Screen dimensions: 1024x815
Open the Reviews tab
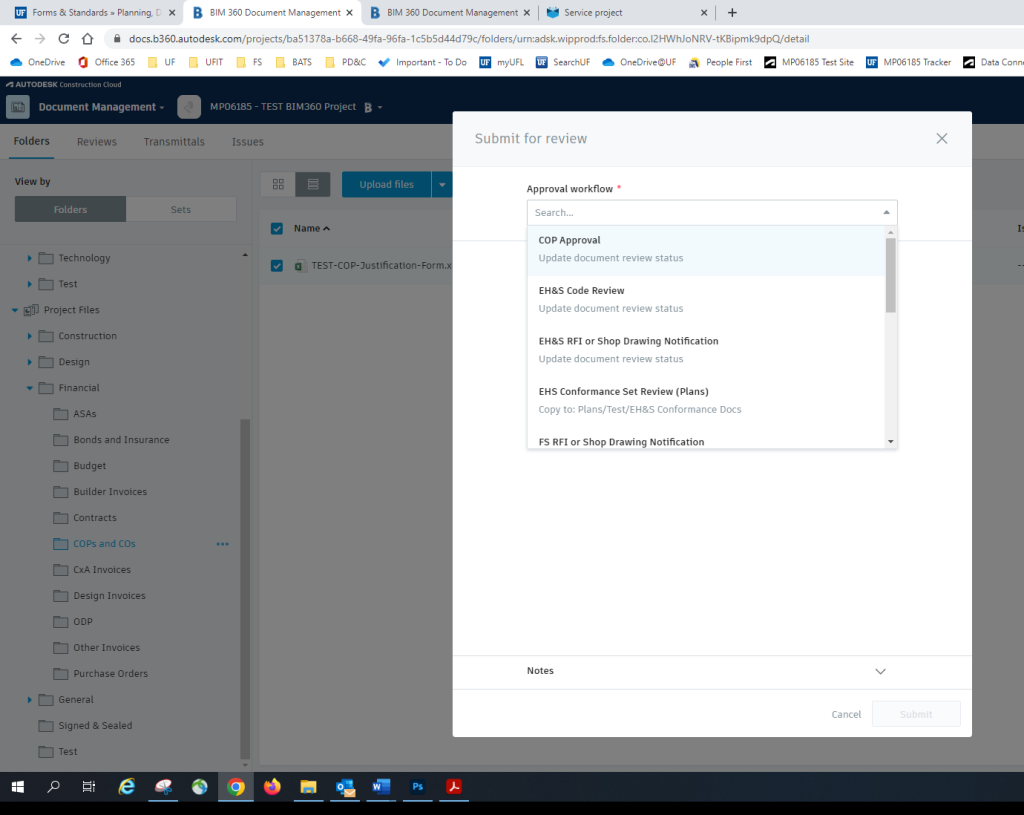[97, 142]
